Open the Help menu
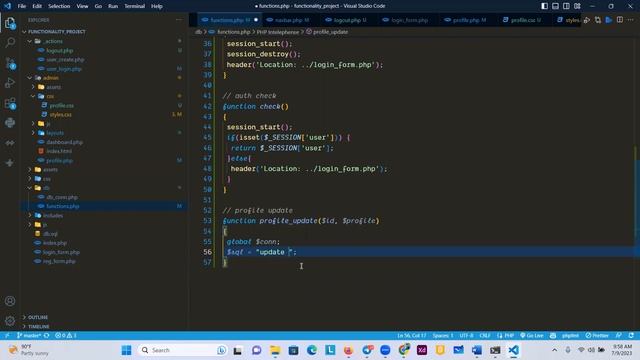Screen dimensions: 640x360 [157, 6]
